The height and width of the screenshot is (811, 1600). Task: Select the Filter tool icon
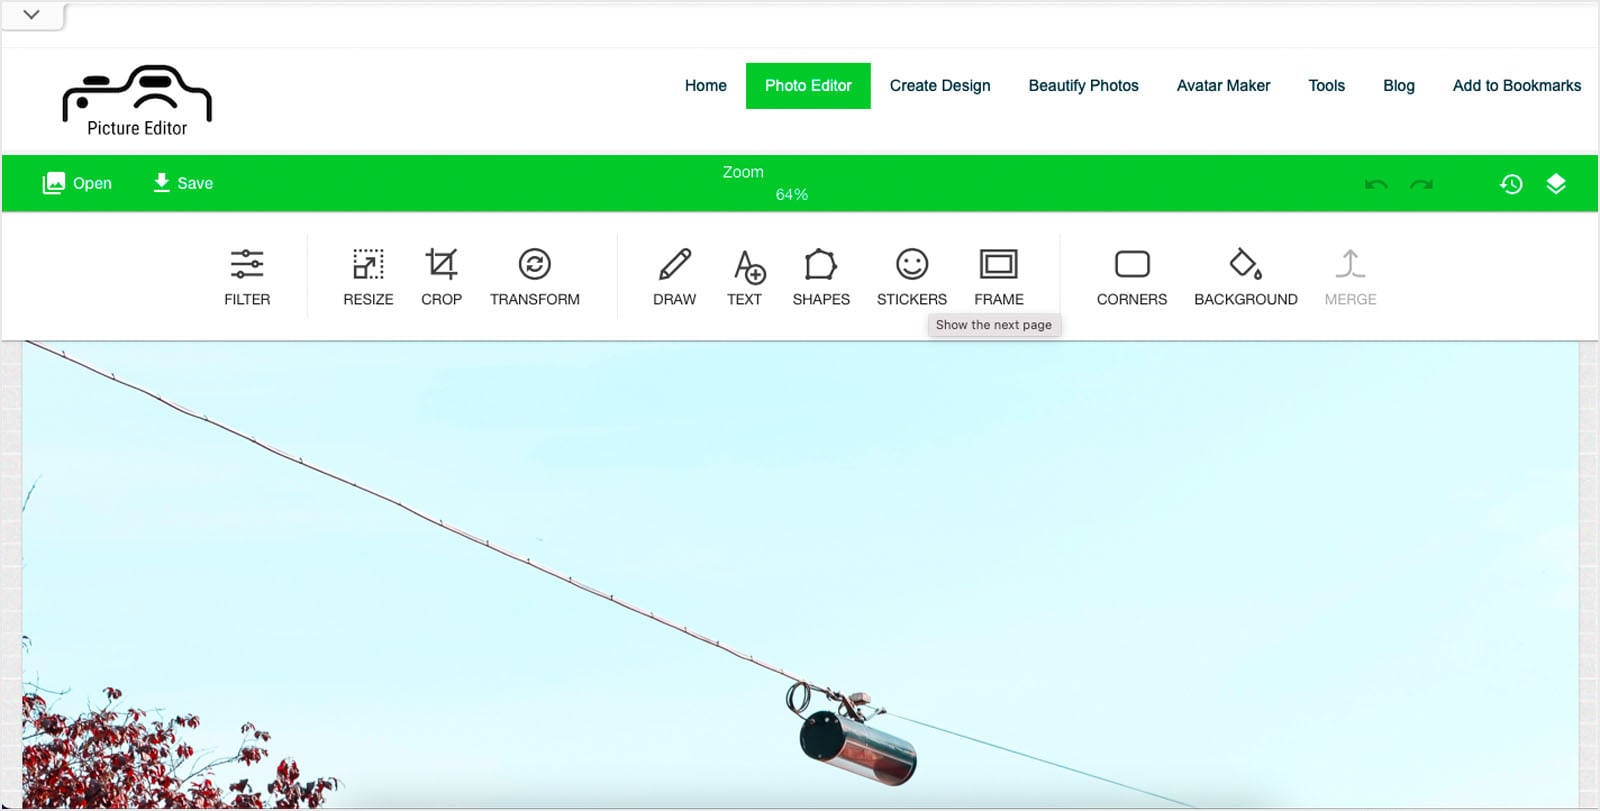pos(247,265)
